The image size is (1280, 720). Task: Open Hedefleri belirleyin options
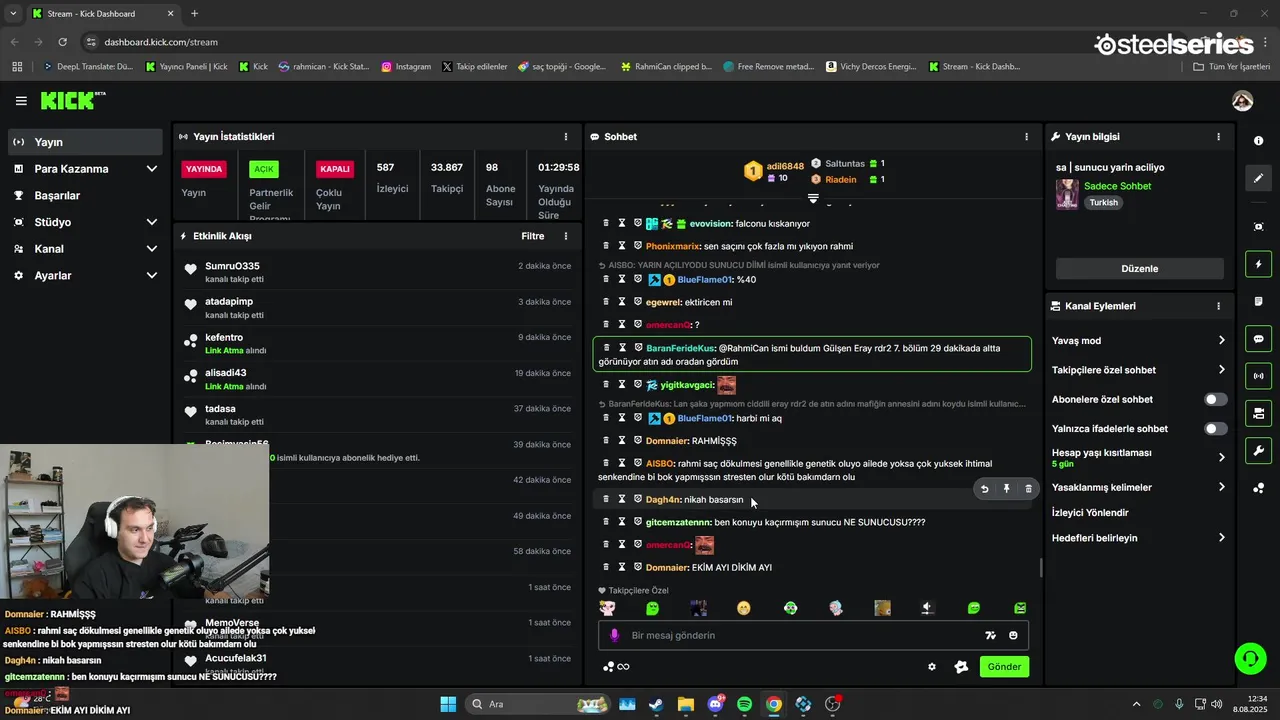1138,538
